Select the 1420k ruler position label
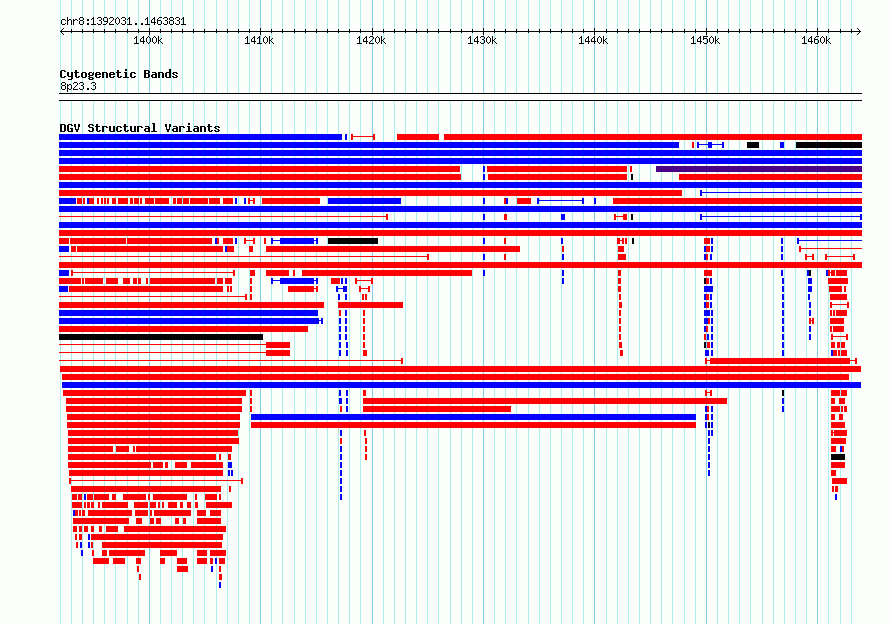This screenshot has height=624, width=890. pyautogui.click(x=371, y=41)
